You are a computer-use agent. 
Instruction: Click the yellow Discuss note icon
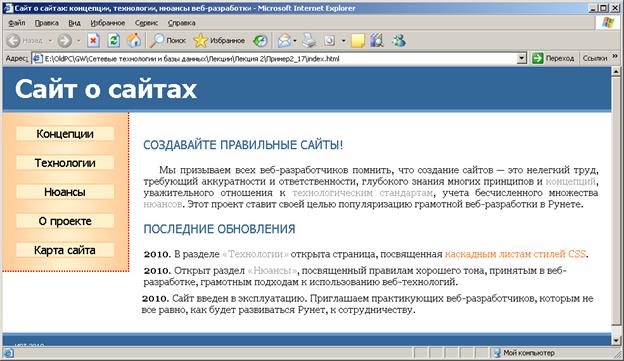tap(357, 41)
